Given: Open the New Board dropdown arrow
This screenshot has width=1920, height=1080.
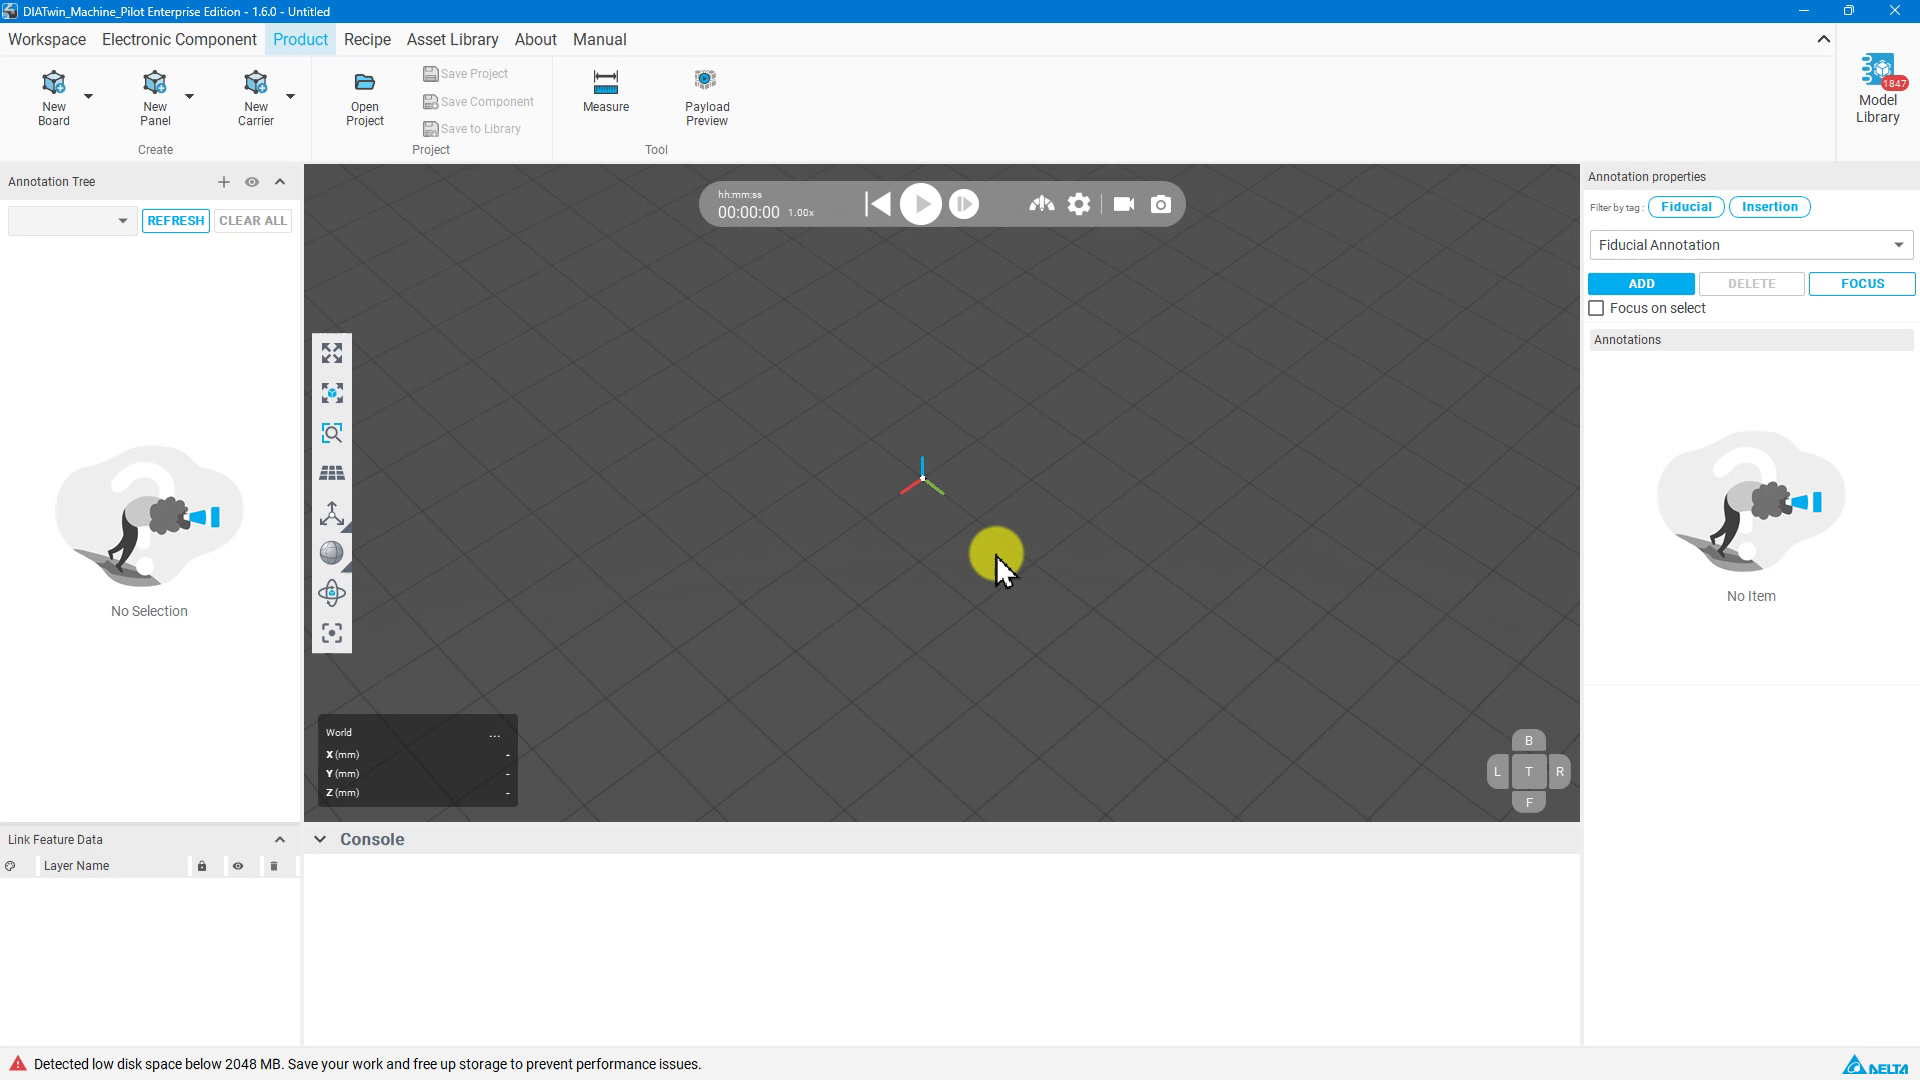Looking at the screenshot, I should tap(88, 97).
